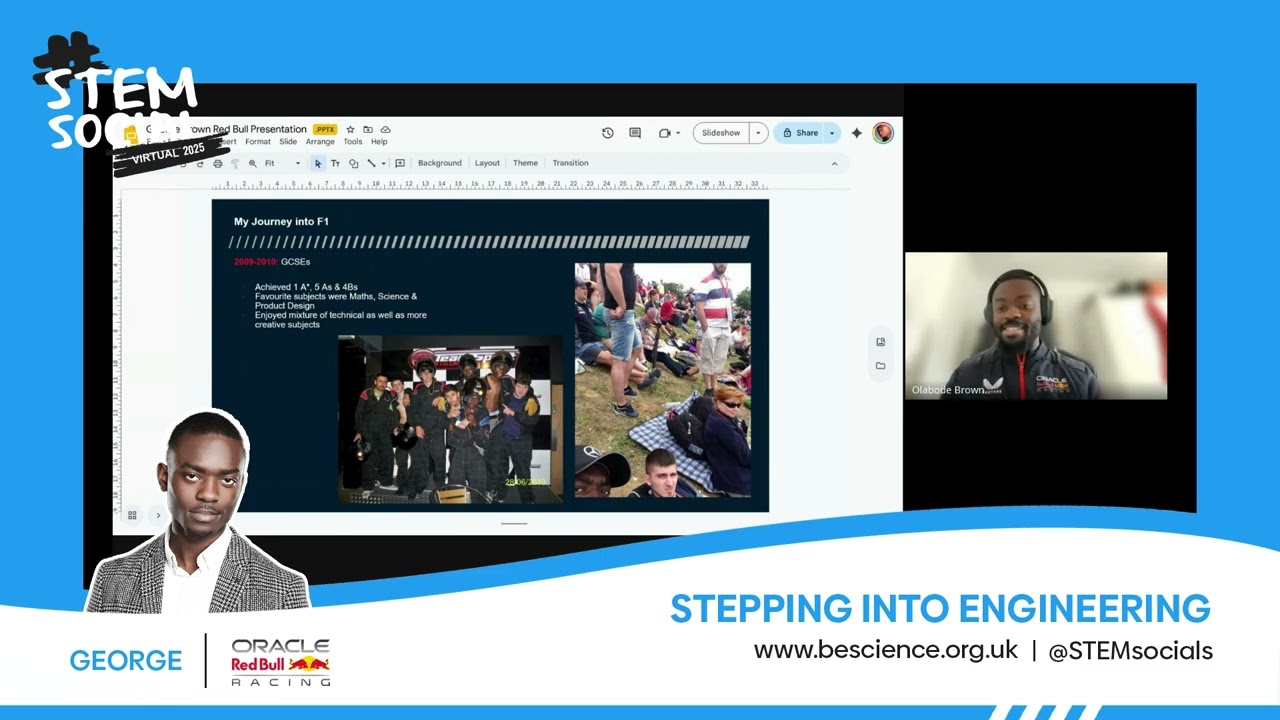Open the Tools menu
1280x720 pixels.
tap(353, 142)
